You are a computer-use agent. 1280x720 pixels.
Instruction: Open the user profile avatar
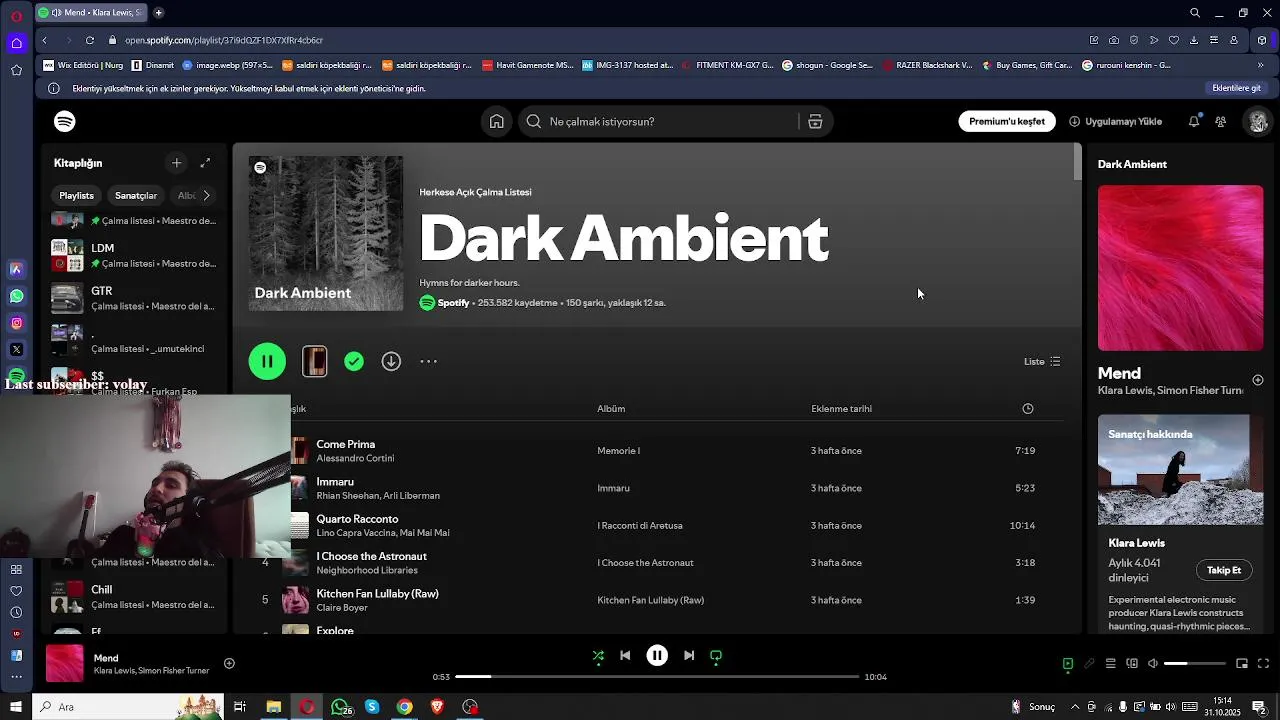pyautogui.click(x=1257, y=121)
